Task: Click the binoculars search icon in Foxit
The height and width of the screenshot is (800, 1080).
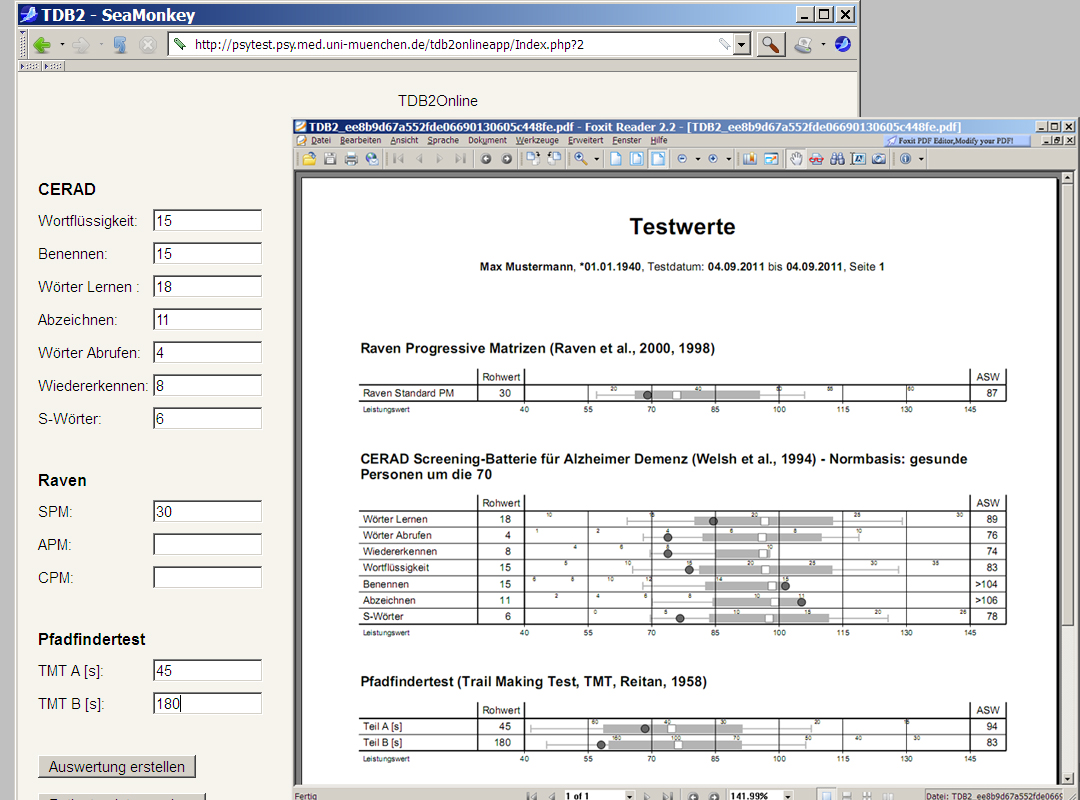Action: [x=837, y=159]
